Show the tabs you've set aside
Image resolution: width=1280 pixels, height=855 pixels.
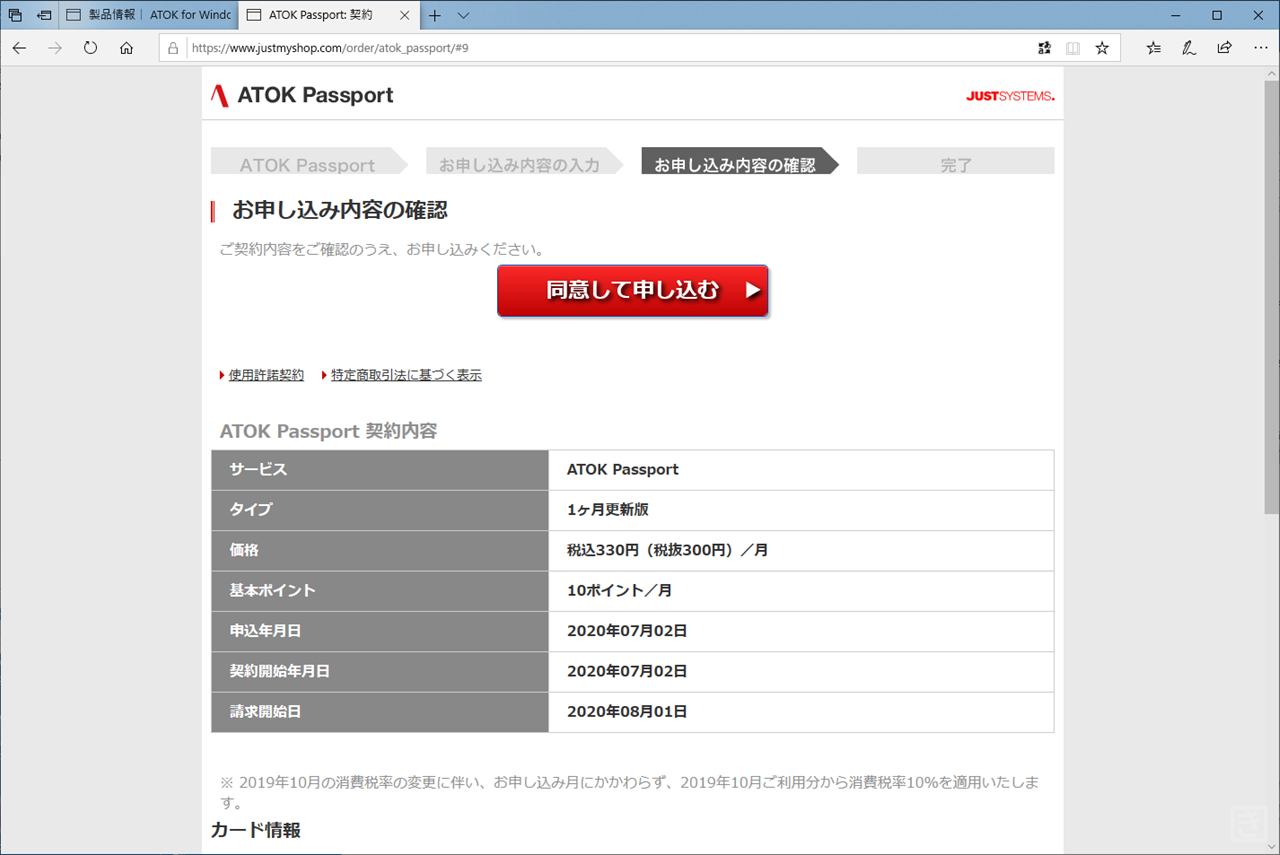15,15
